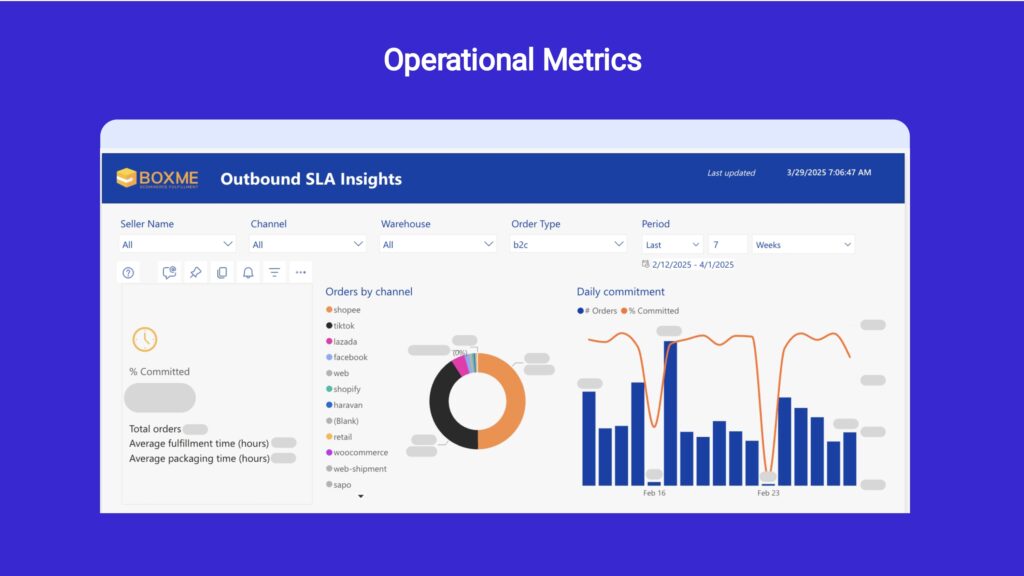Set an alert with bell icon
Screen dimensions: 1024x576
tap(248, 272)
